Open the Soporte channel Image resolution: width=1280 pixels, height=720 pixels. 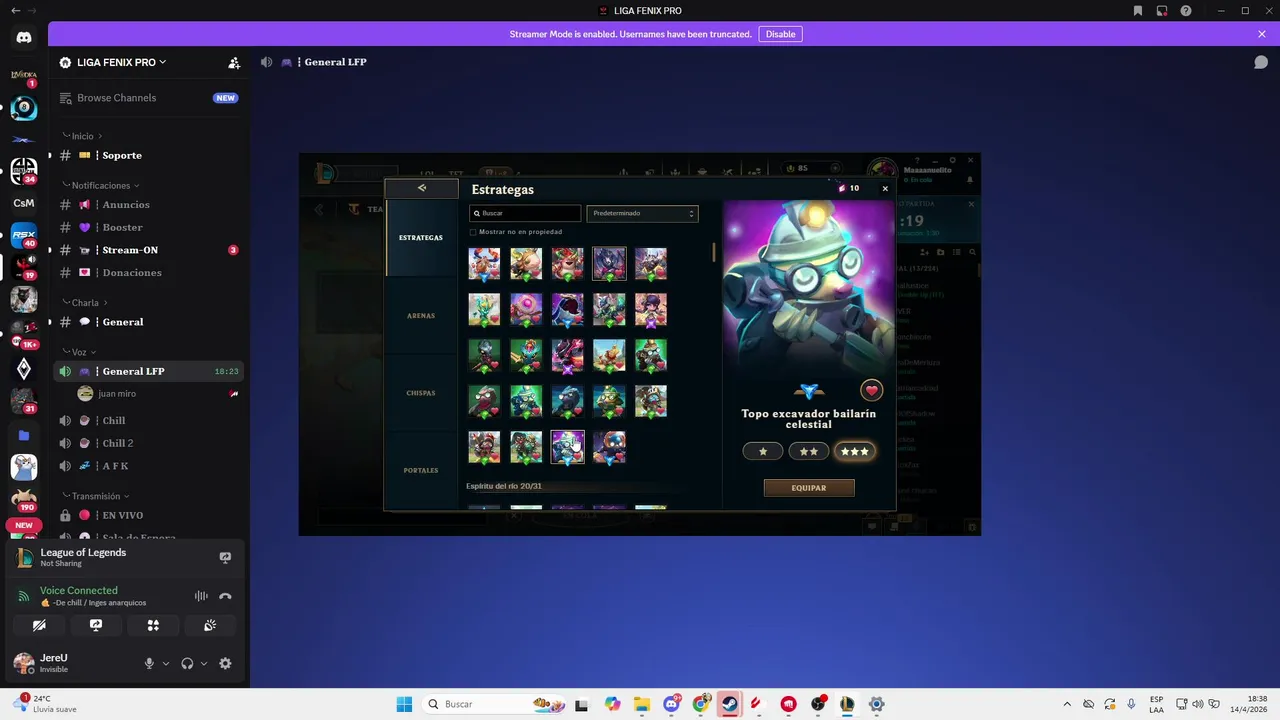[149, 155]
